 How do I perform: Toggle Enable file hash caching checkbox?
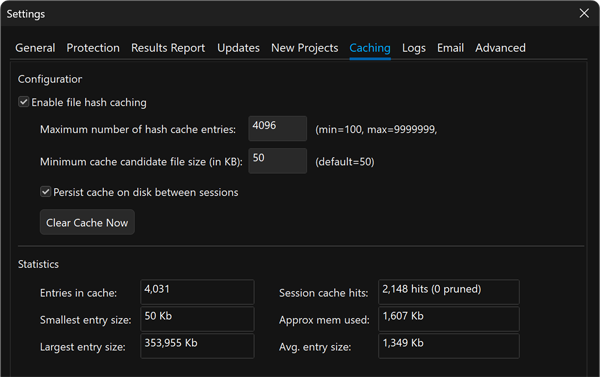tap(23, 102)
